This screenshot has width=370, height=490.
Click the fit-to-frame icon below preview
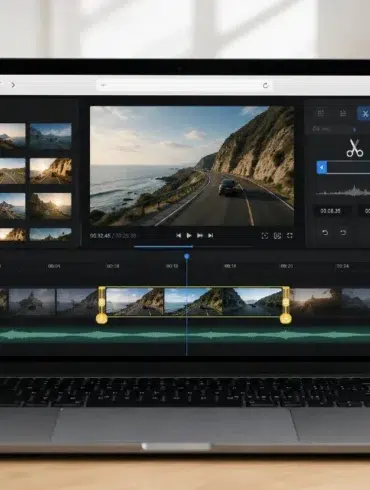(265, 236)
